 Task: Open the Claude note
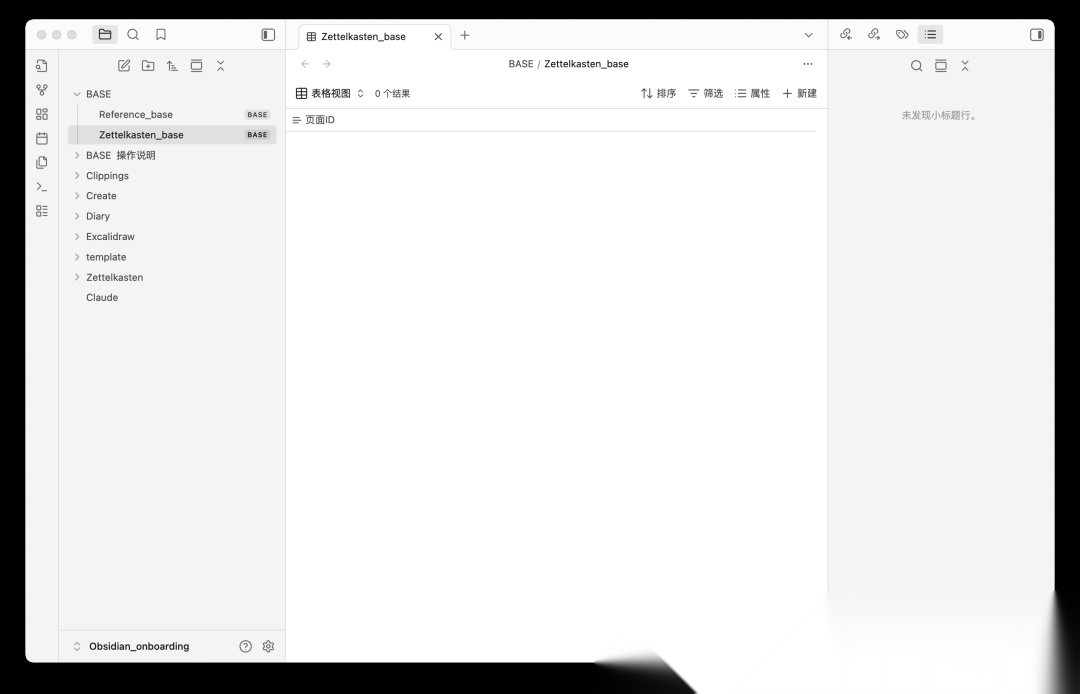click(x=172, y=297)
